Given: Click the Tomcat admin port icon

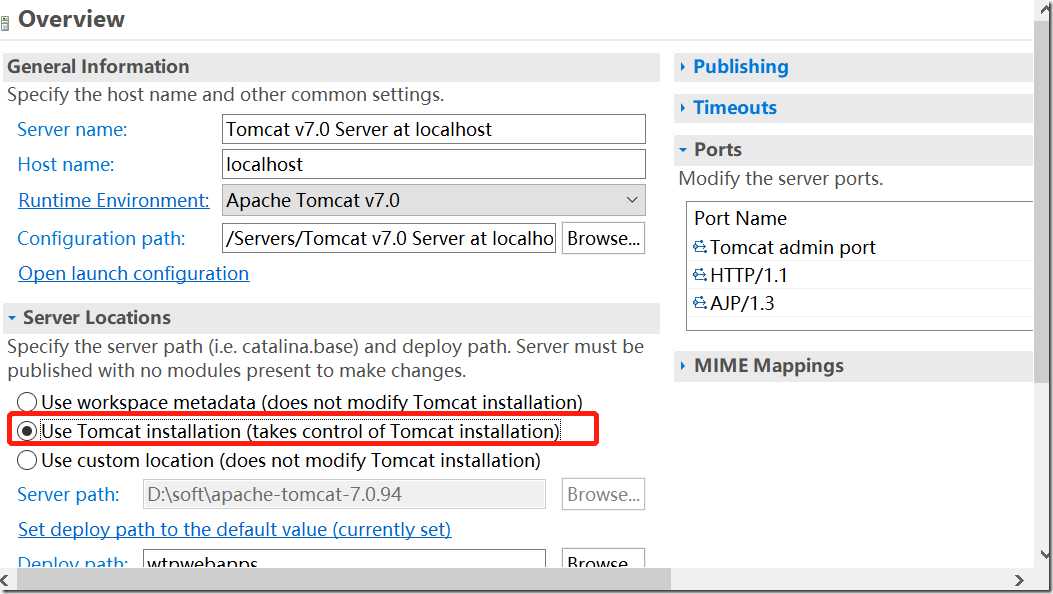Looking at the screenshot, I should tap(700, 247).
